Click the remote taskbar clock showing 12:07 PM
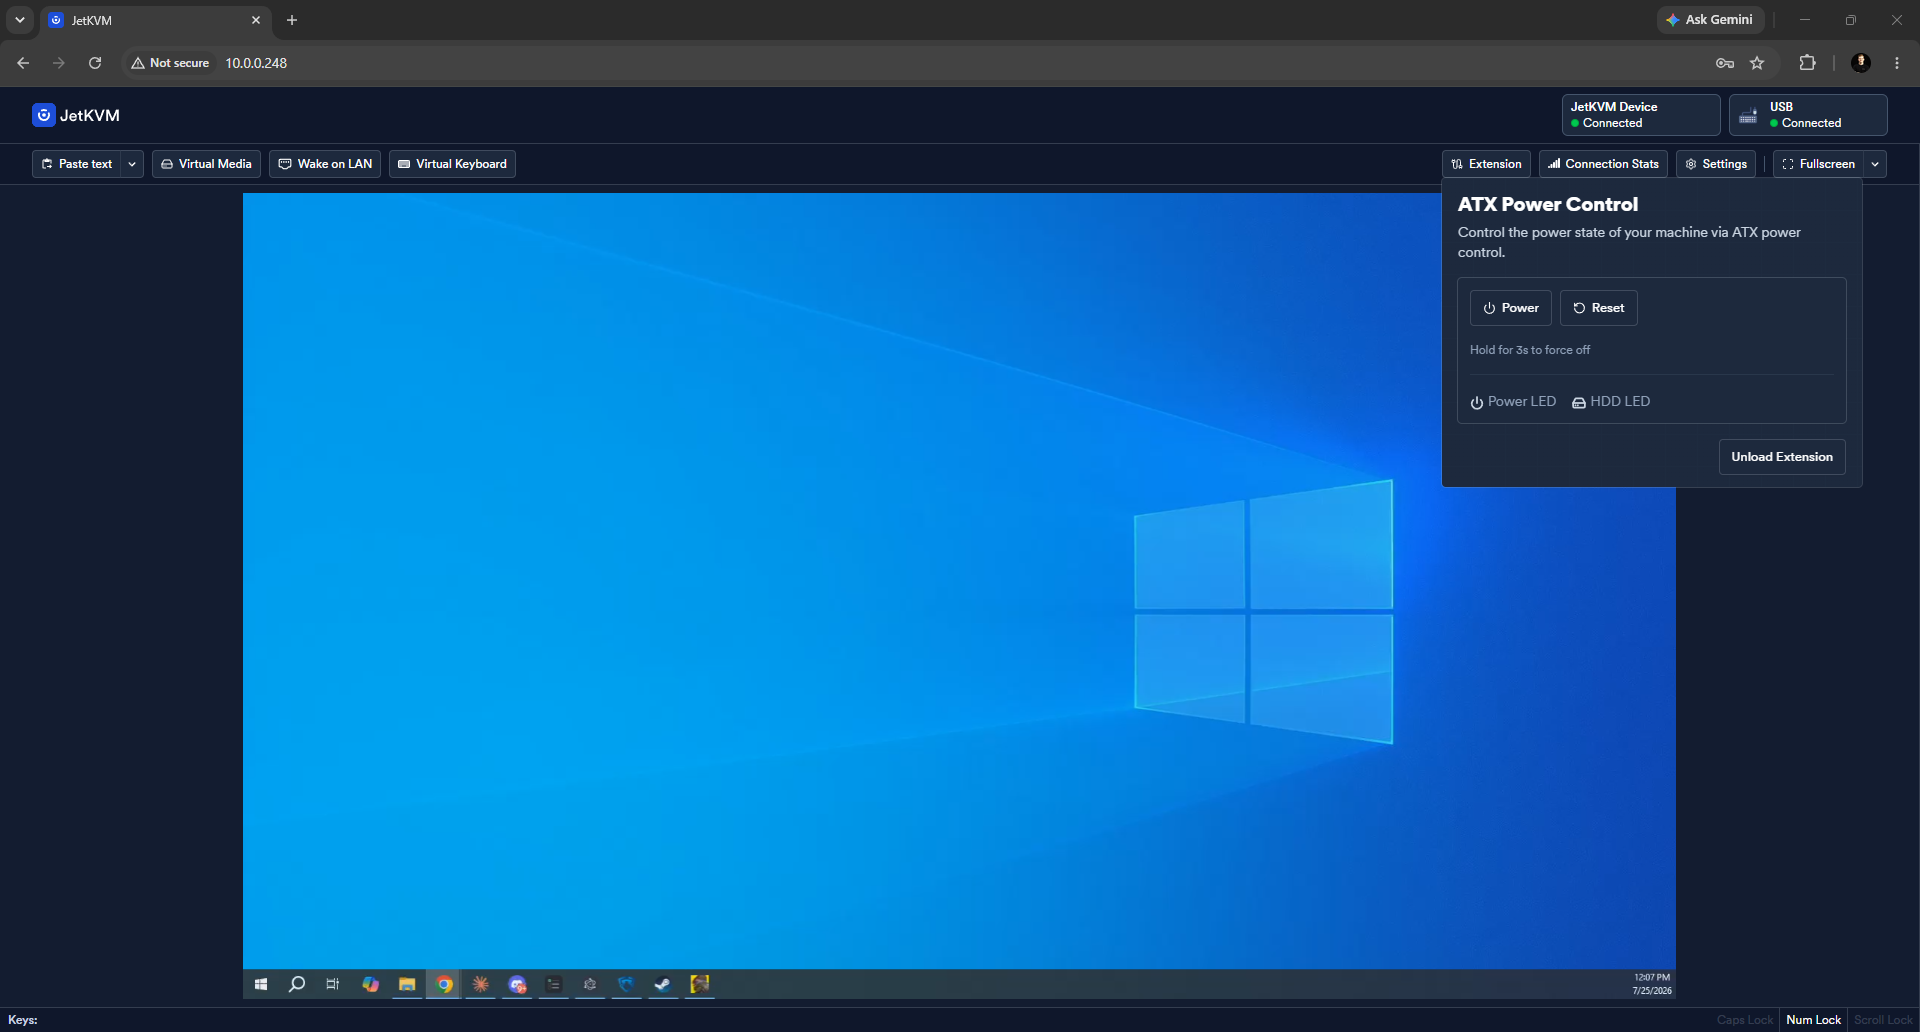 pyautogui.click(x=1652, y=984)
